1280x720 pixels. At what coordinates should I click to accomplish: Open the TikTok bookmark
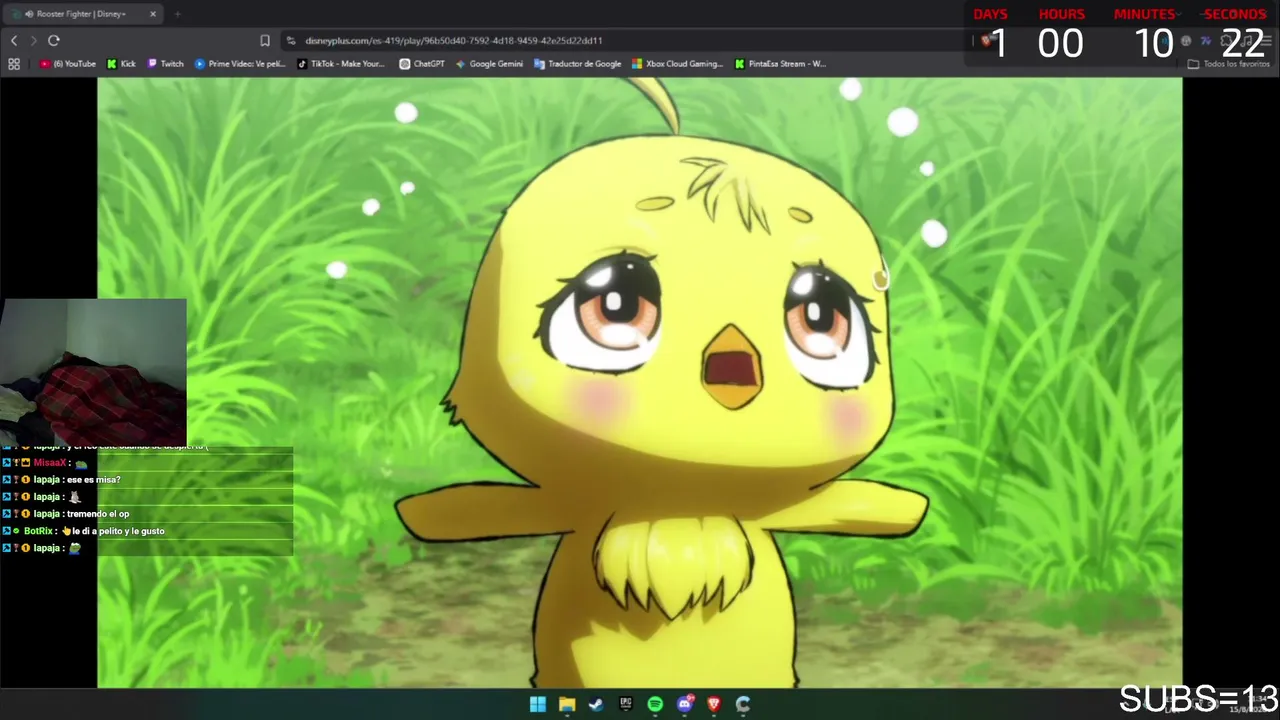341,64
